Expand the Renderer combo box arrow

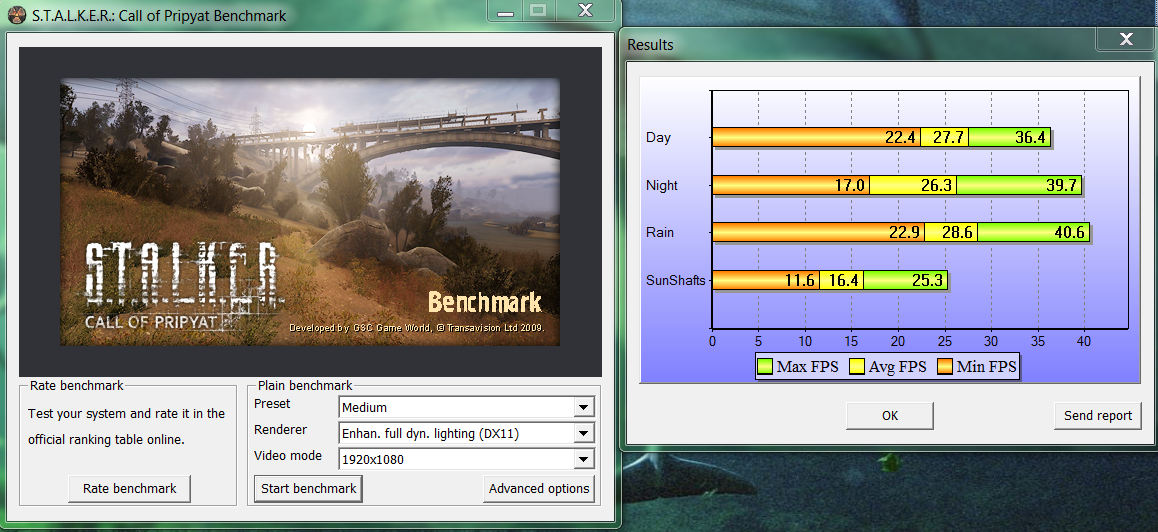tap(583, 433)
